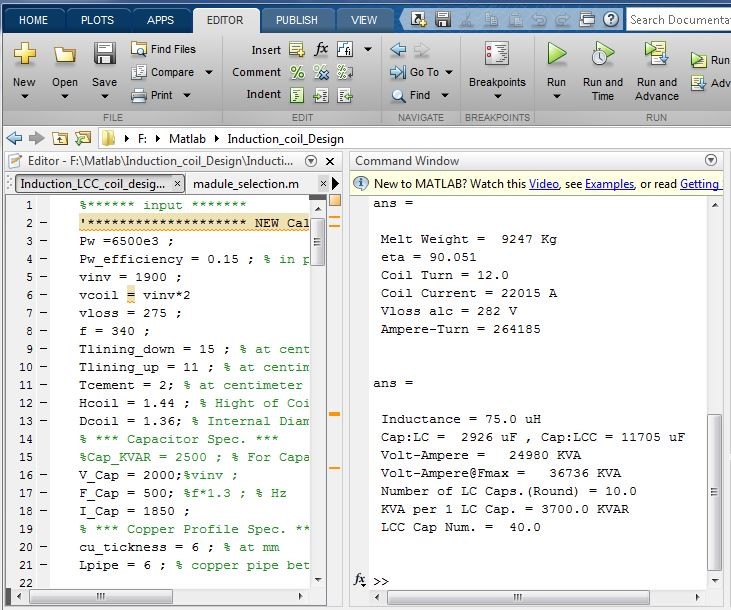Switch to the HOME tab
The height and width of the screenshot is (610, 731).
click(x=33, y=20)
